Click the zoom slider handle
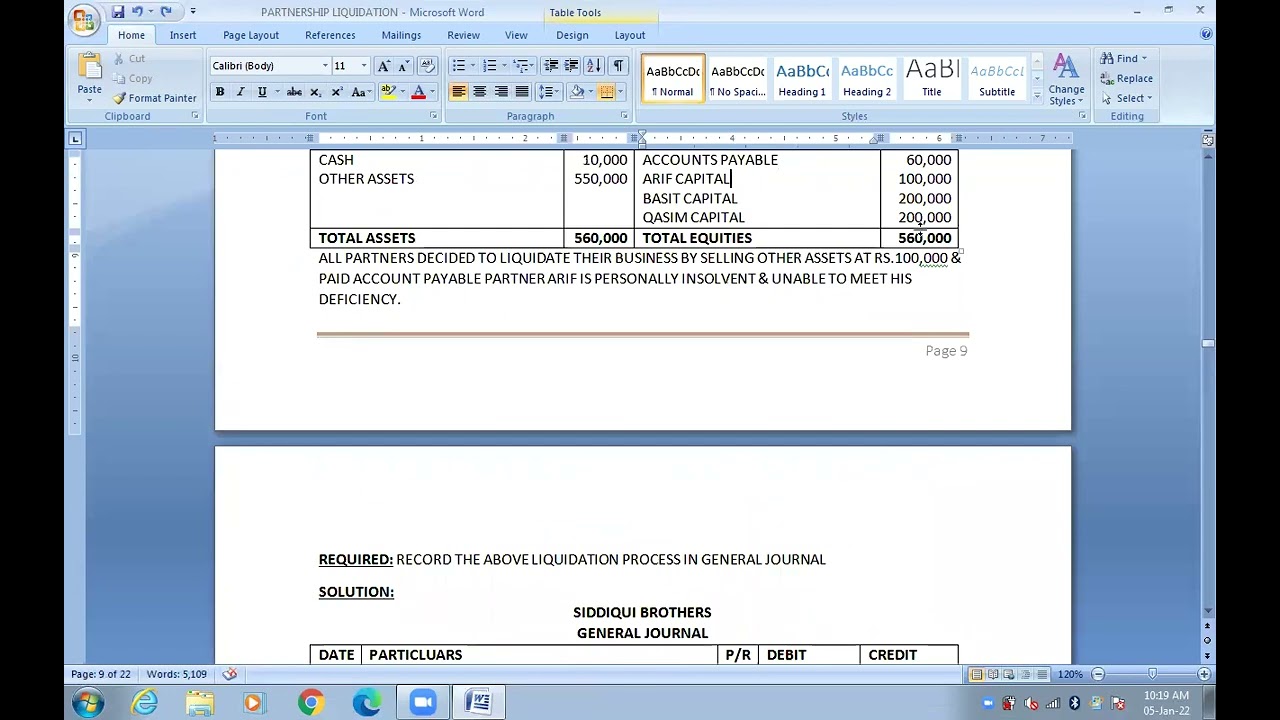 [1152, 674]
